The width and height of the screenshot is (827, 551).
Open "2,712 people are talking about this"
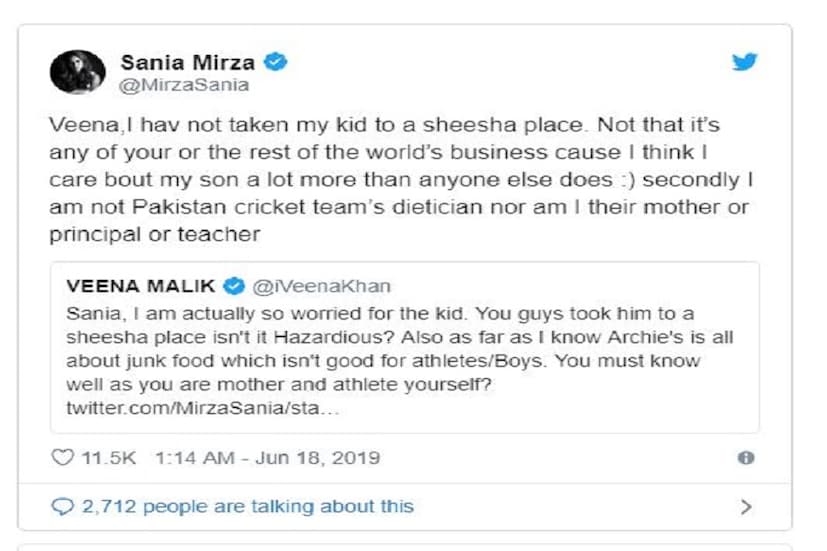tap(247, 507)
